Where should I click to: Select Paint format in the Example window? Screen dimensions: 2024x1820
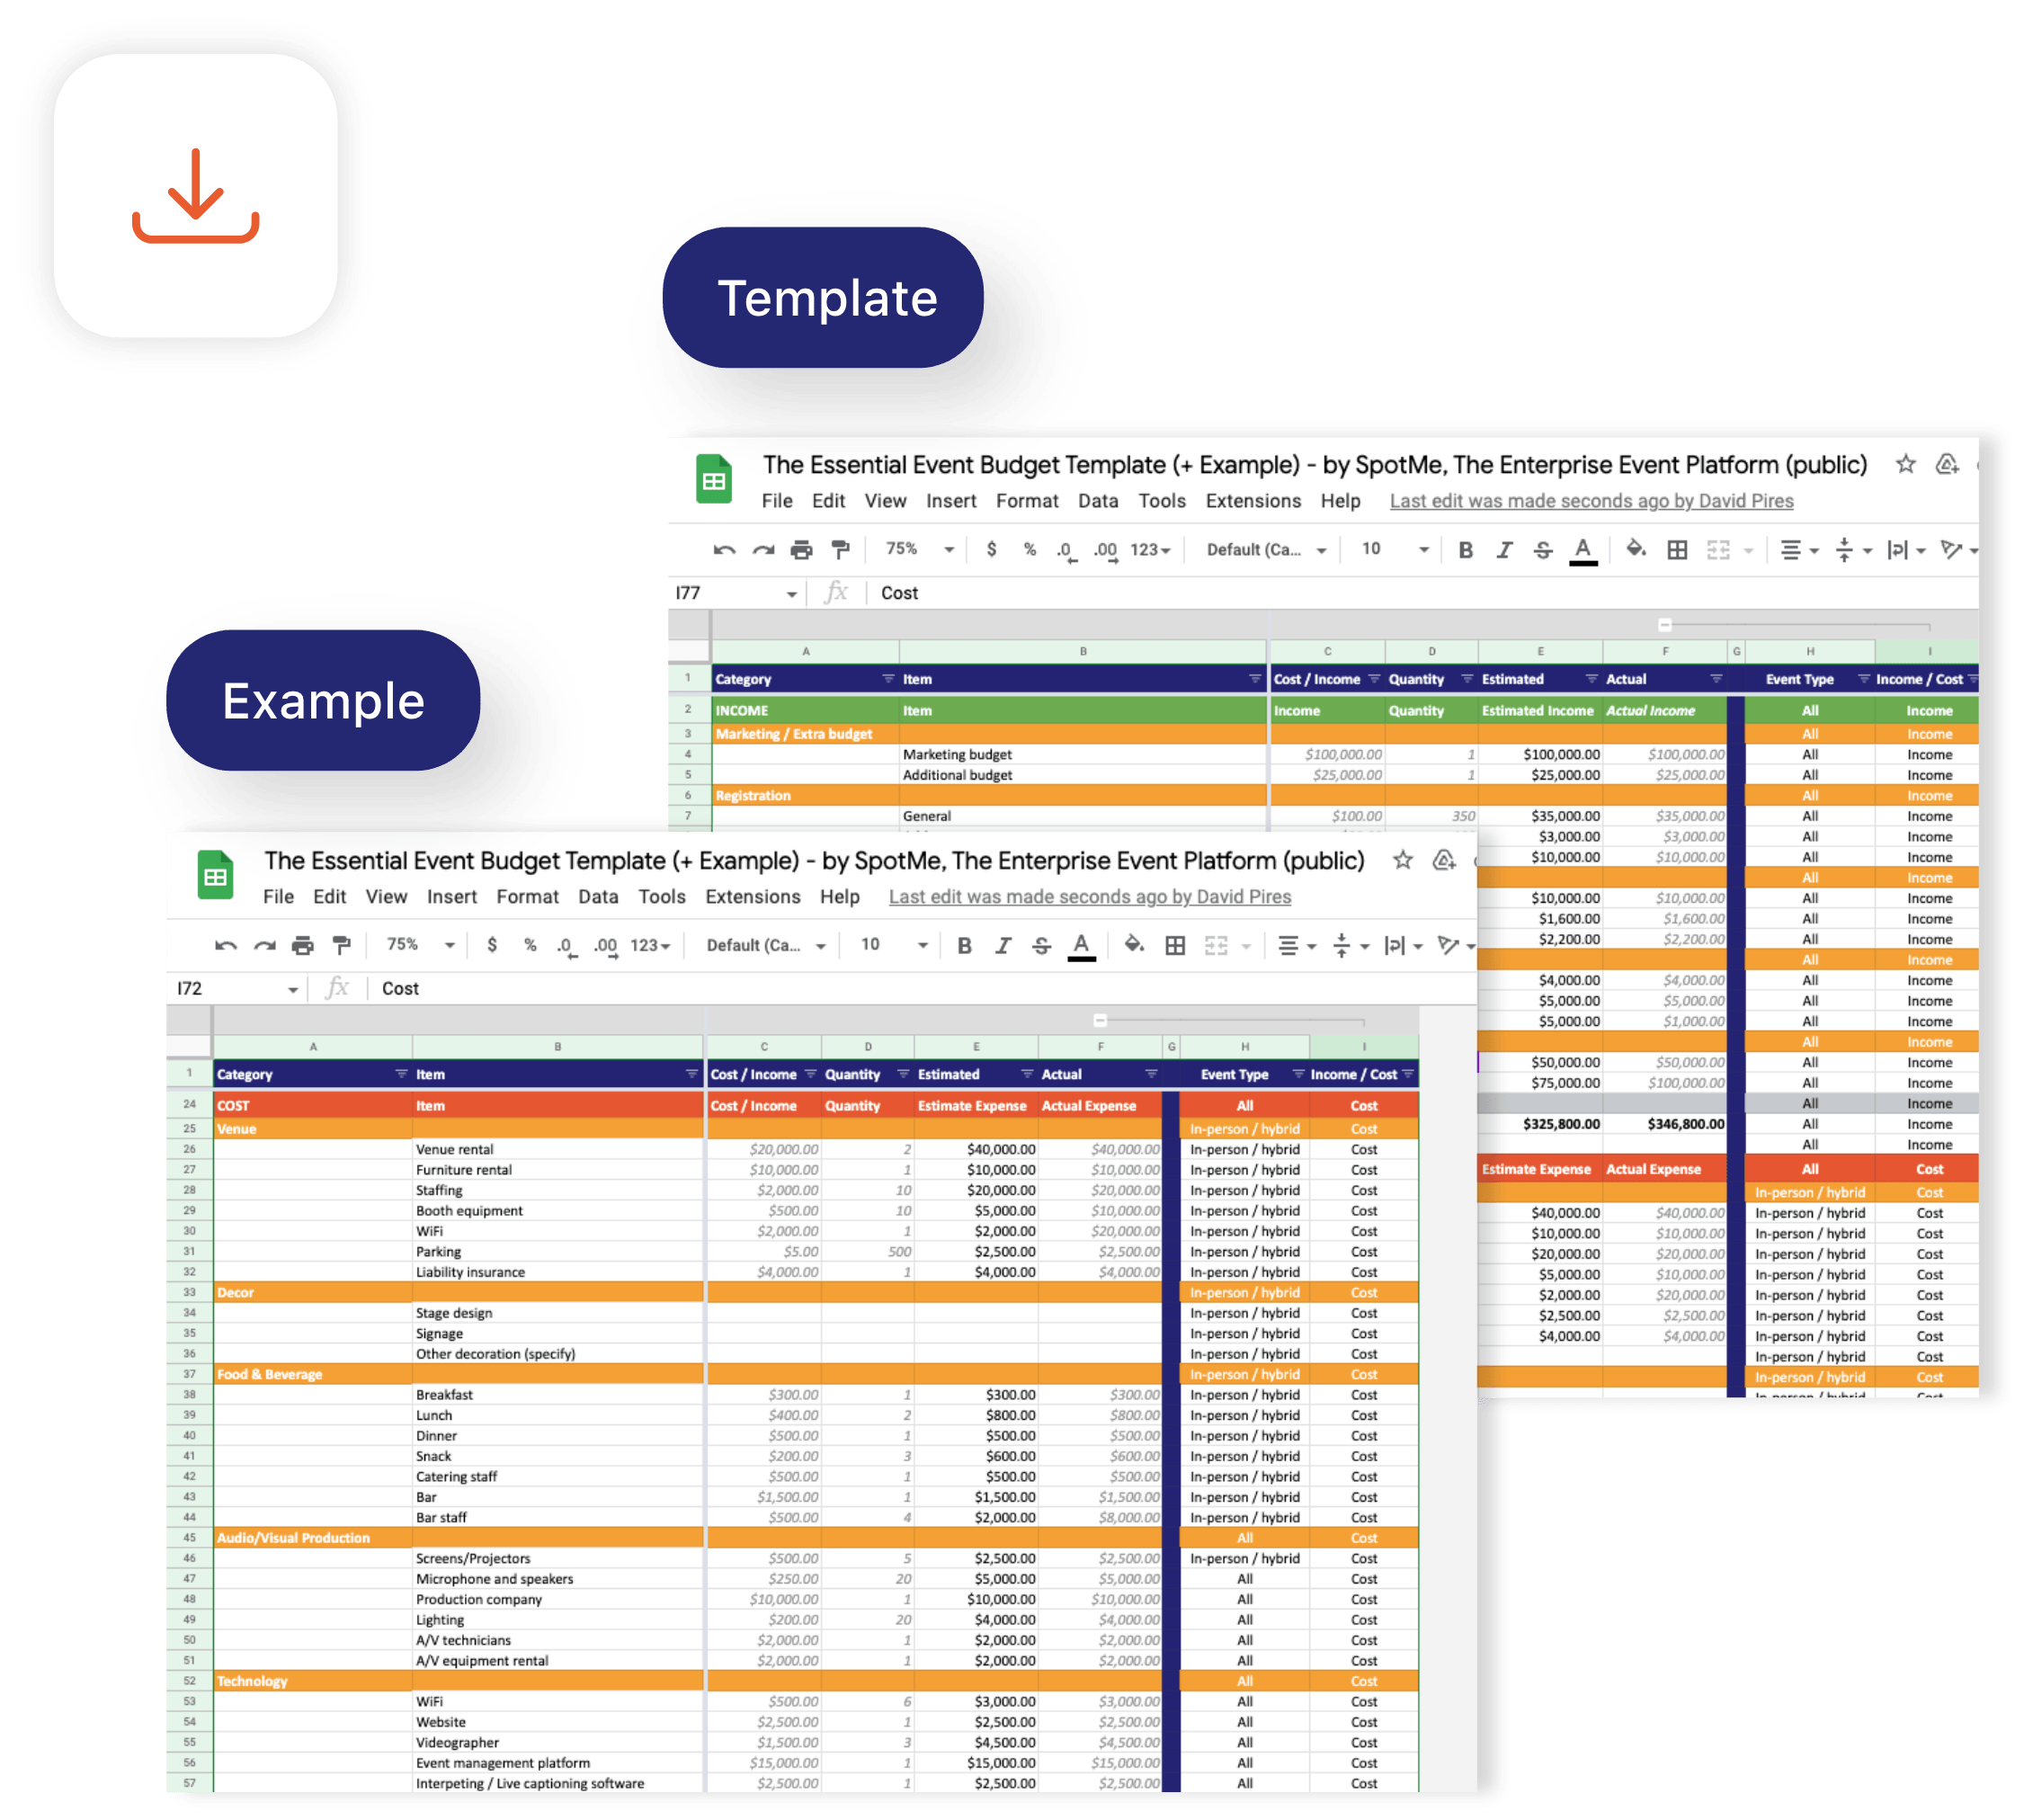click(x=342, y=945)
